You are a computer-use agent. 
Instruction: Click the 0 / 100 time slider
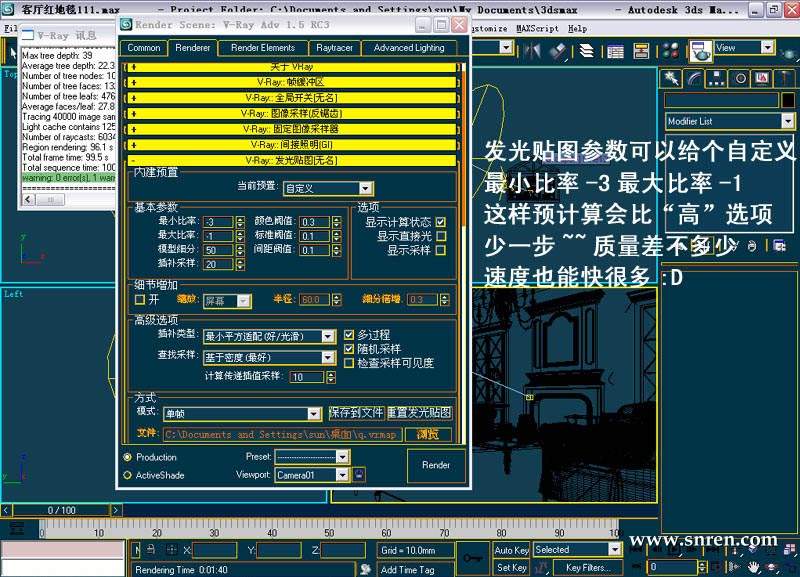(x=61, y=510)
